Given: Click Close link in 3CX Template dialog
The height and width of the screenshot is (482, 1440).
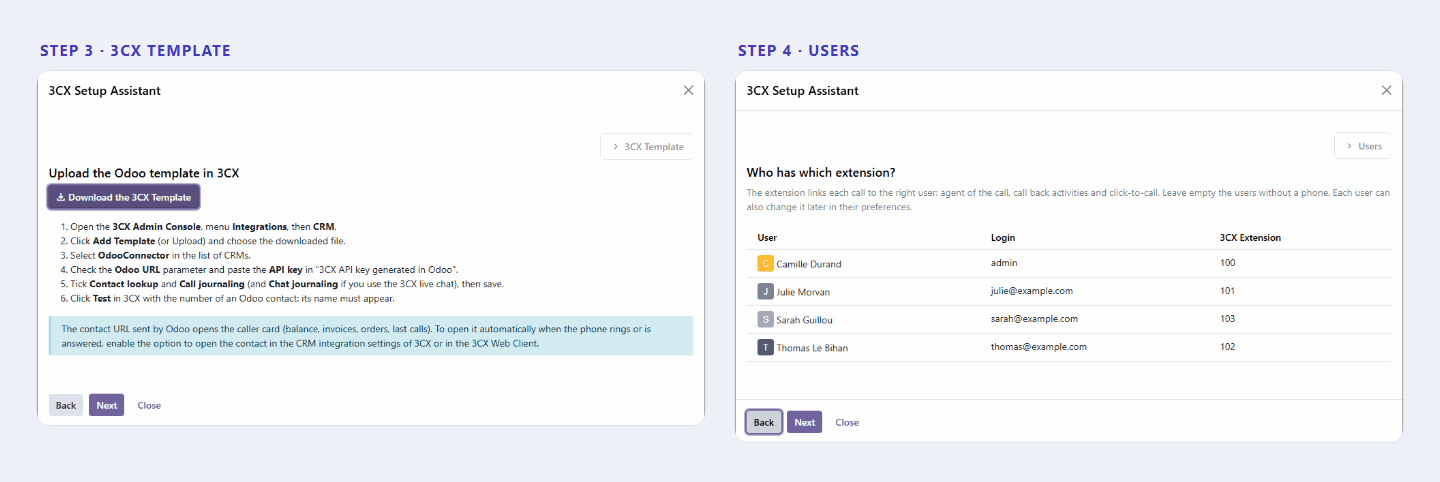Looking at the screenshot, I should tap(149, 405).
